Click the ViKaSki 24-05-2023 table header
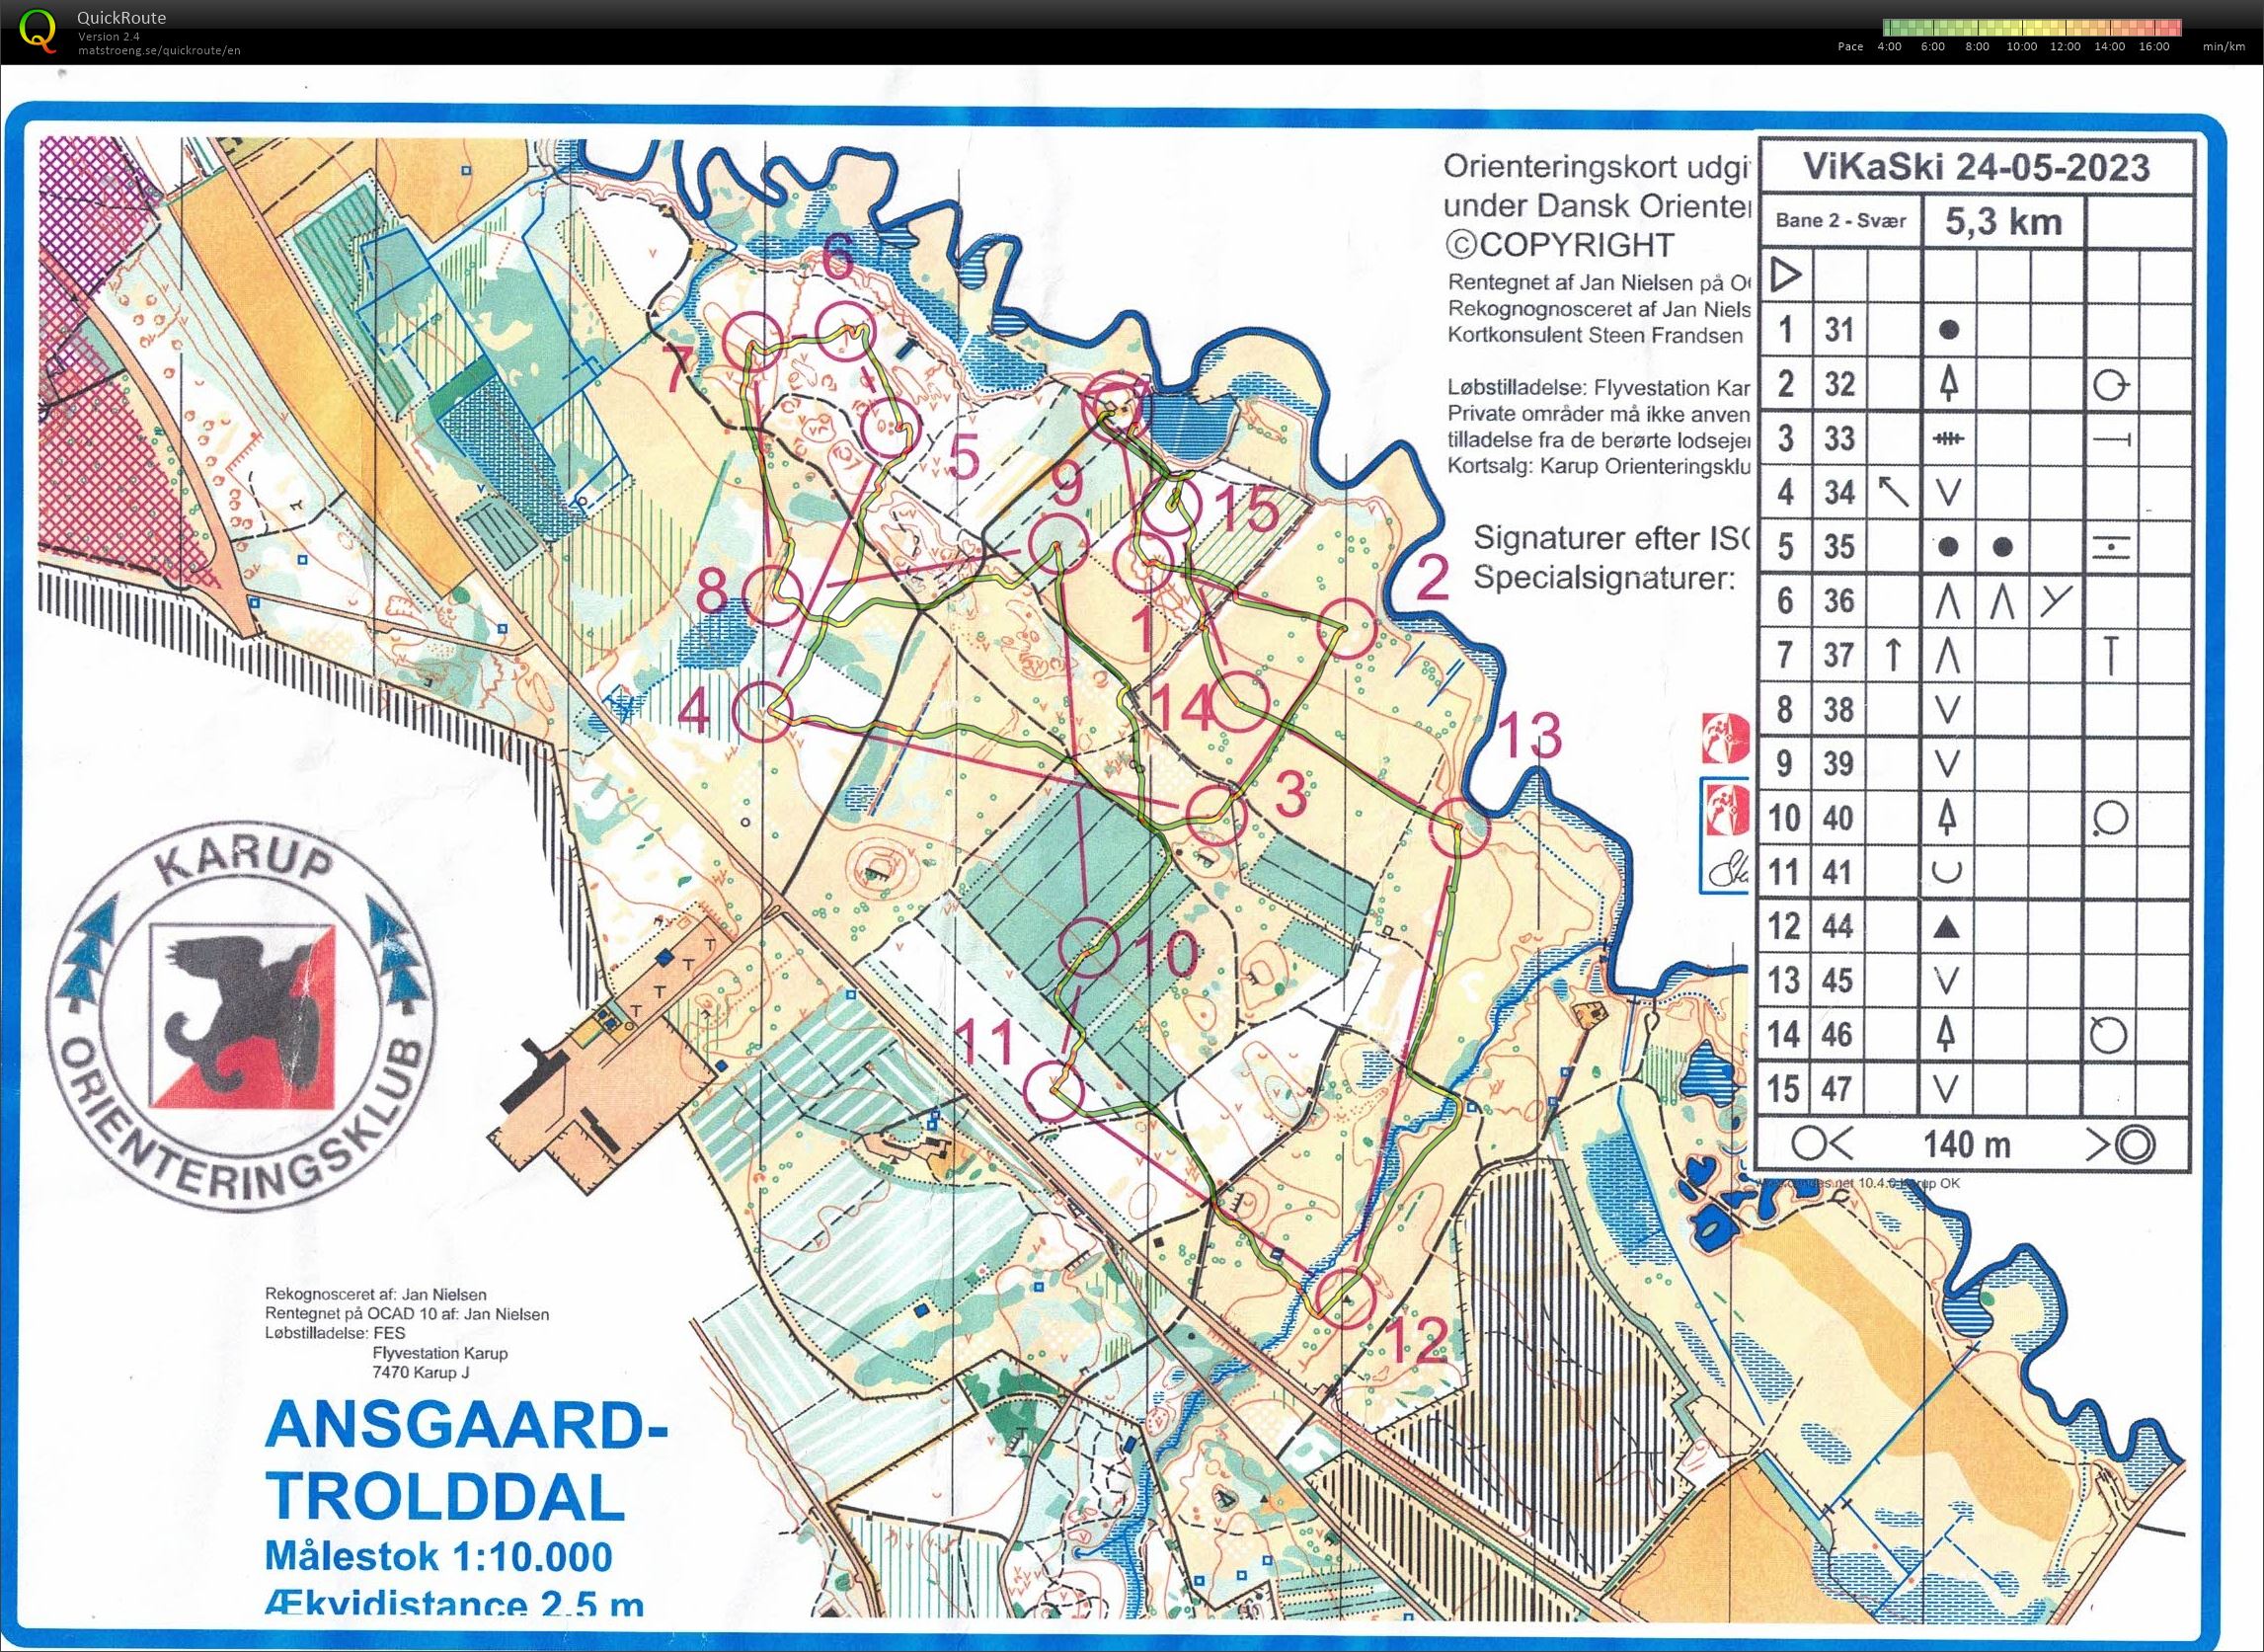2264x1652 pixels. coord(1976,167)
